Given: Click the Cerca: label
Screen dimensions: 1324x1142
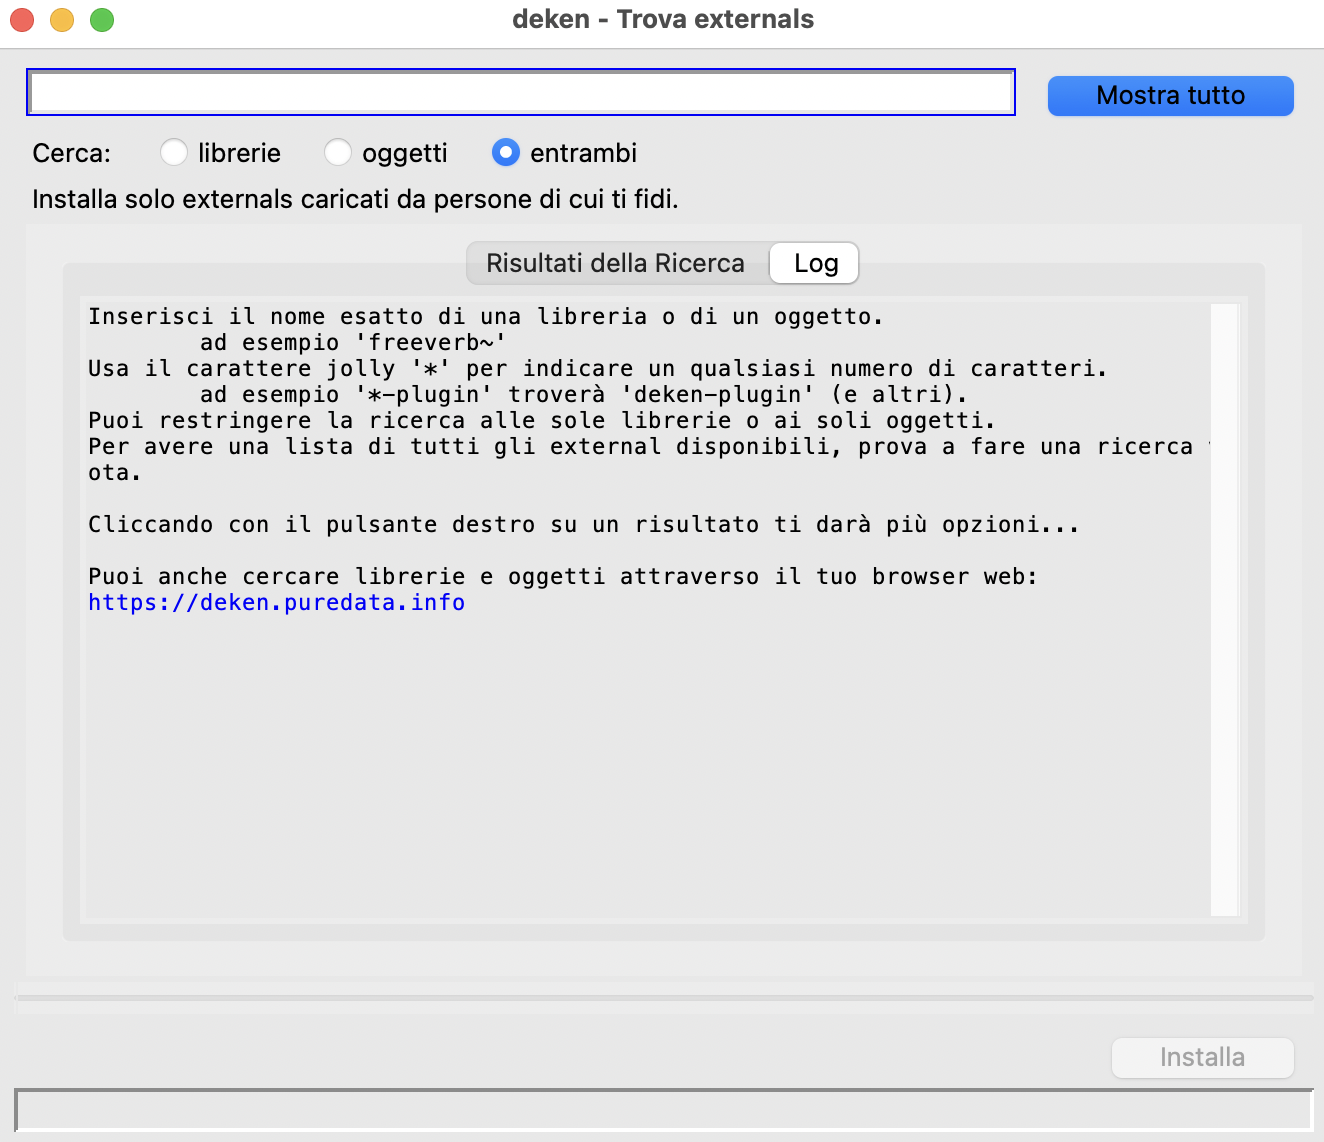Looking at the screenshot, I should (x=71, y=153).
